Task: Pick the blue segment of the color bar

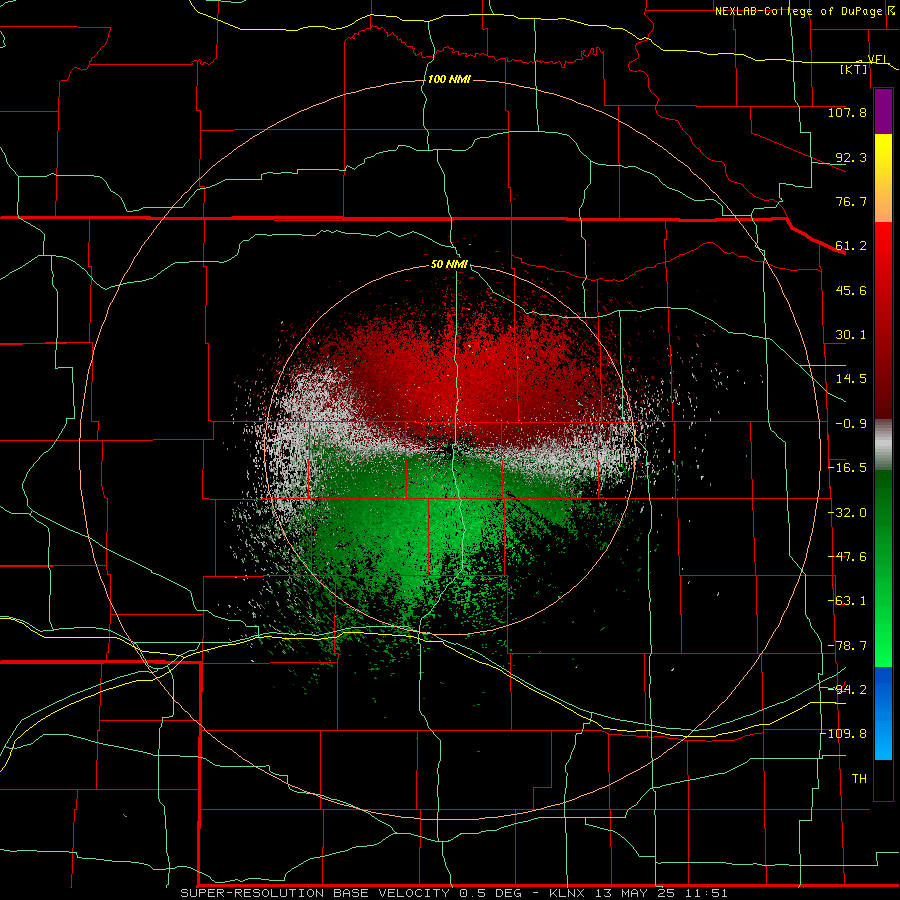Action: 883,713
